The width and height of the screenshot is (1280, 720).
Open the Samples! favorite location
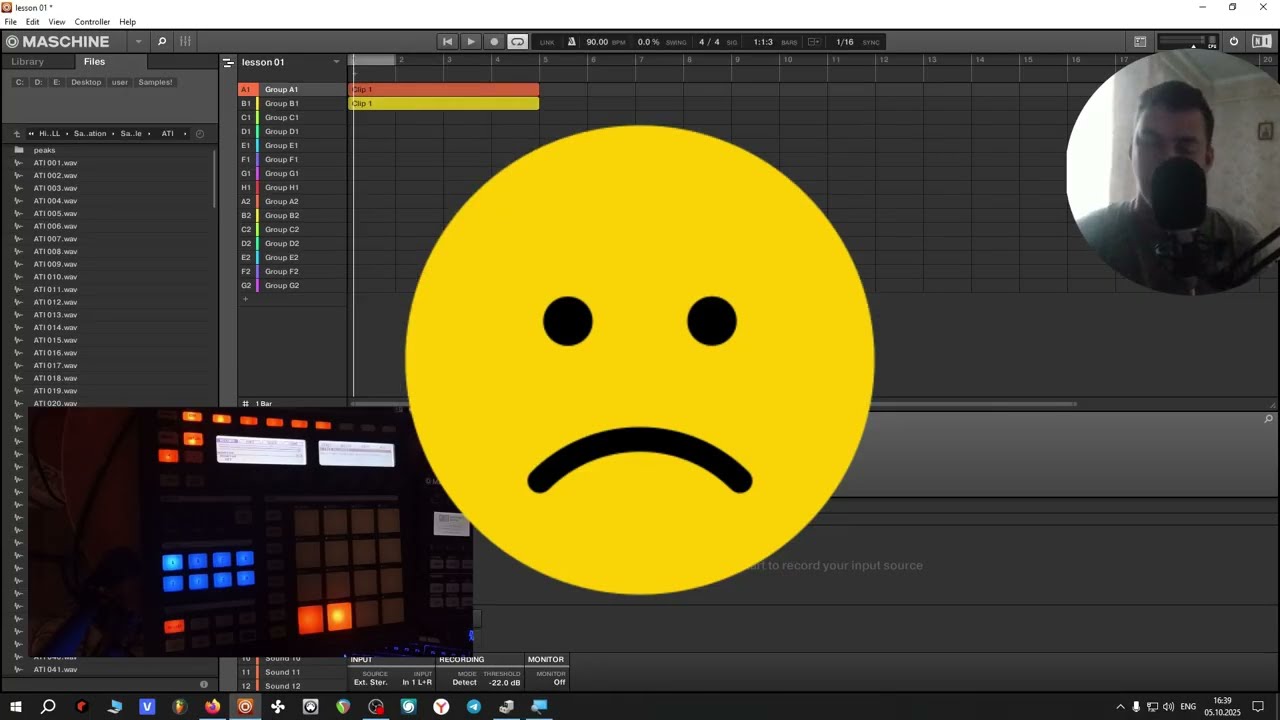tap(155, 82)
